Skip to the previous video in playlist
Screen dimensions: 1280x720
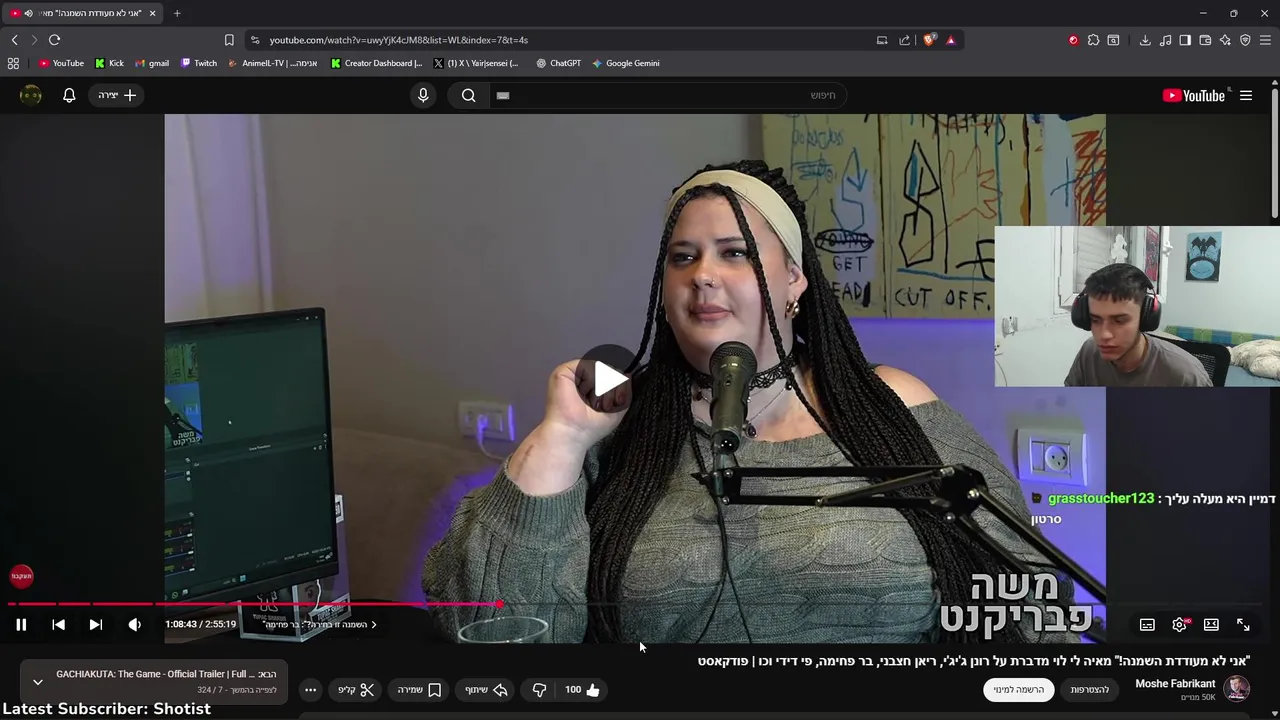(x=59, y=625)
